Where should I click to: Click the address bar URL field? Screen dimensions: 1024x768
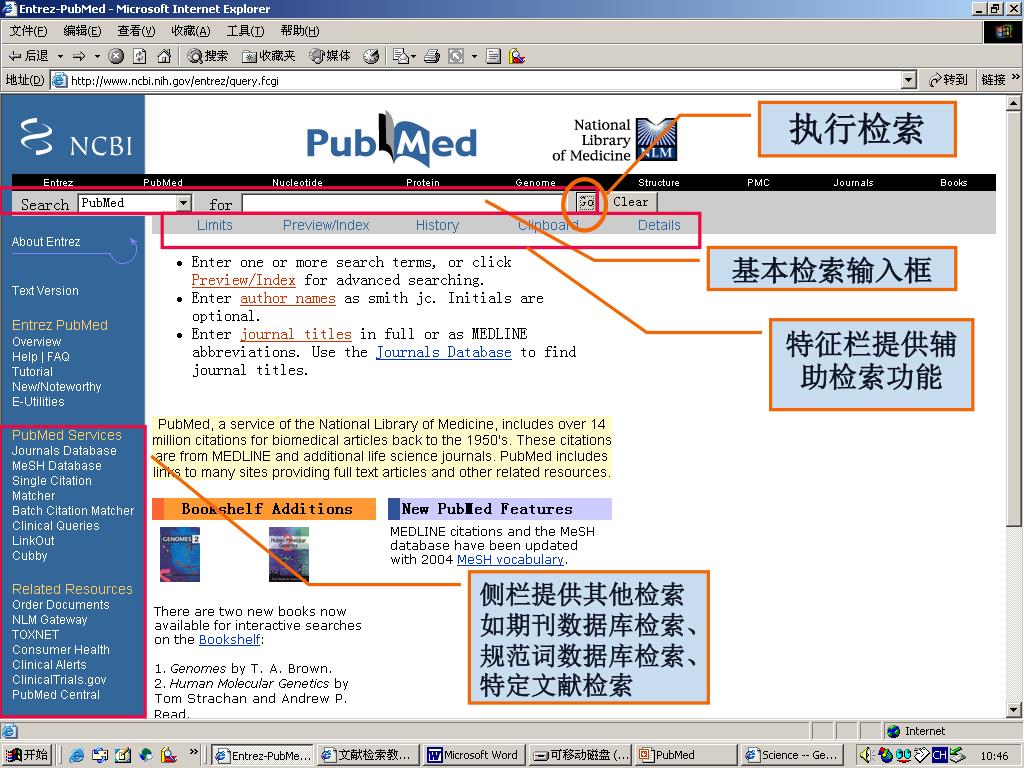point(483,80)
